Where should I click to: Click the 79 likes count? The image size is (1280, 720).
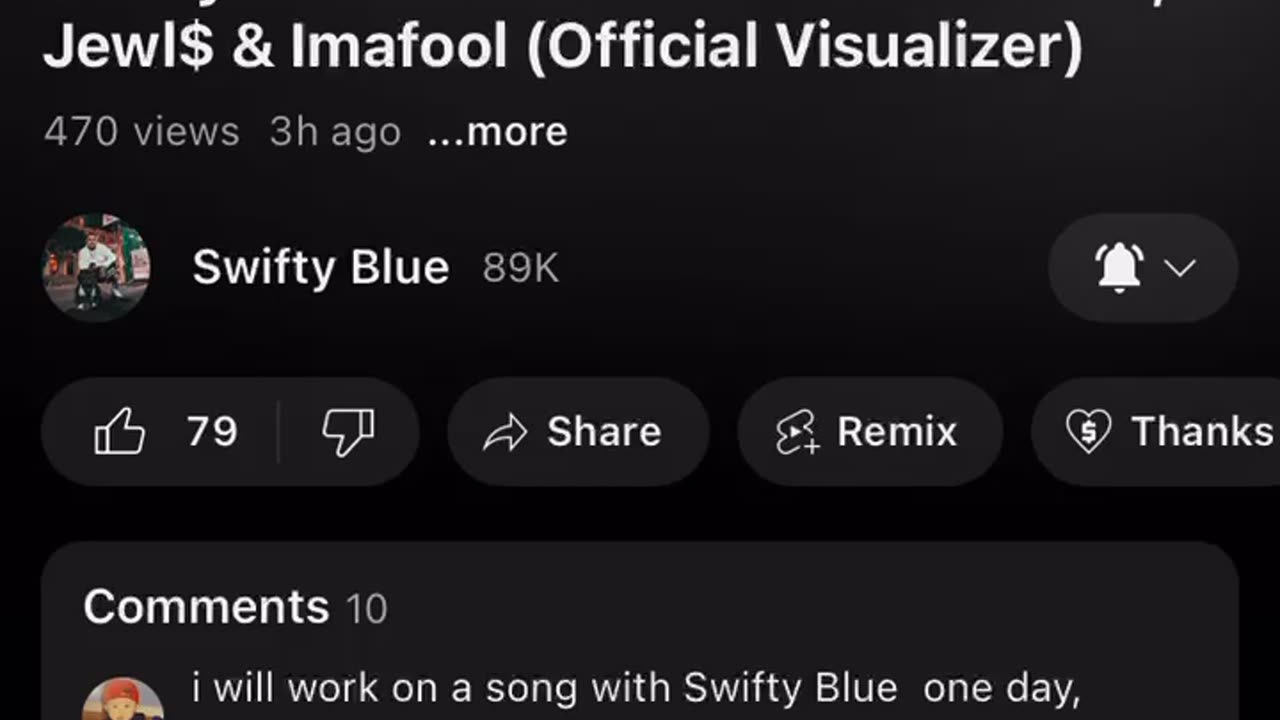212,432
